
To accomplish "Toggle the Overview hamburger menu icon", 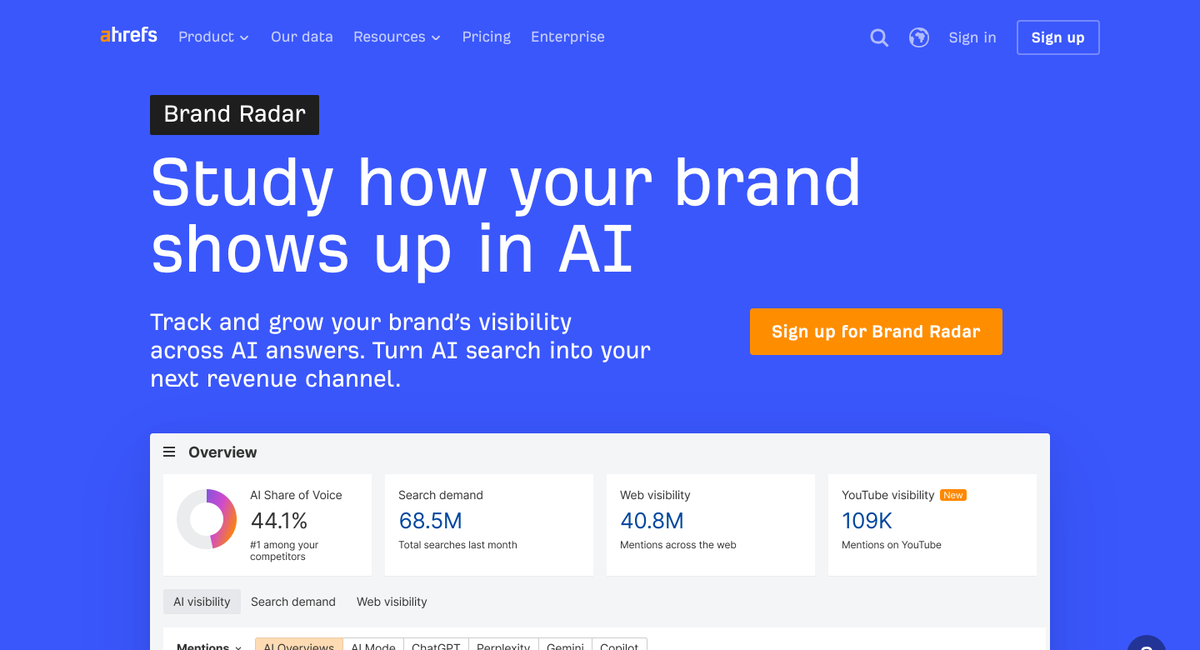I will tap(169, 452).
